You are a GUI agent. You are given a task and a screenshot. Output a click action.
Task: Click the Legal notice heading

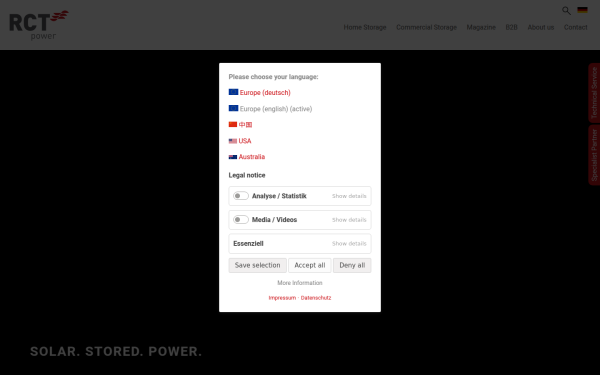(x=247, y=175)
